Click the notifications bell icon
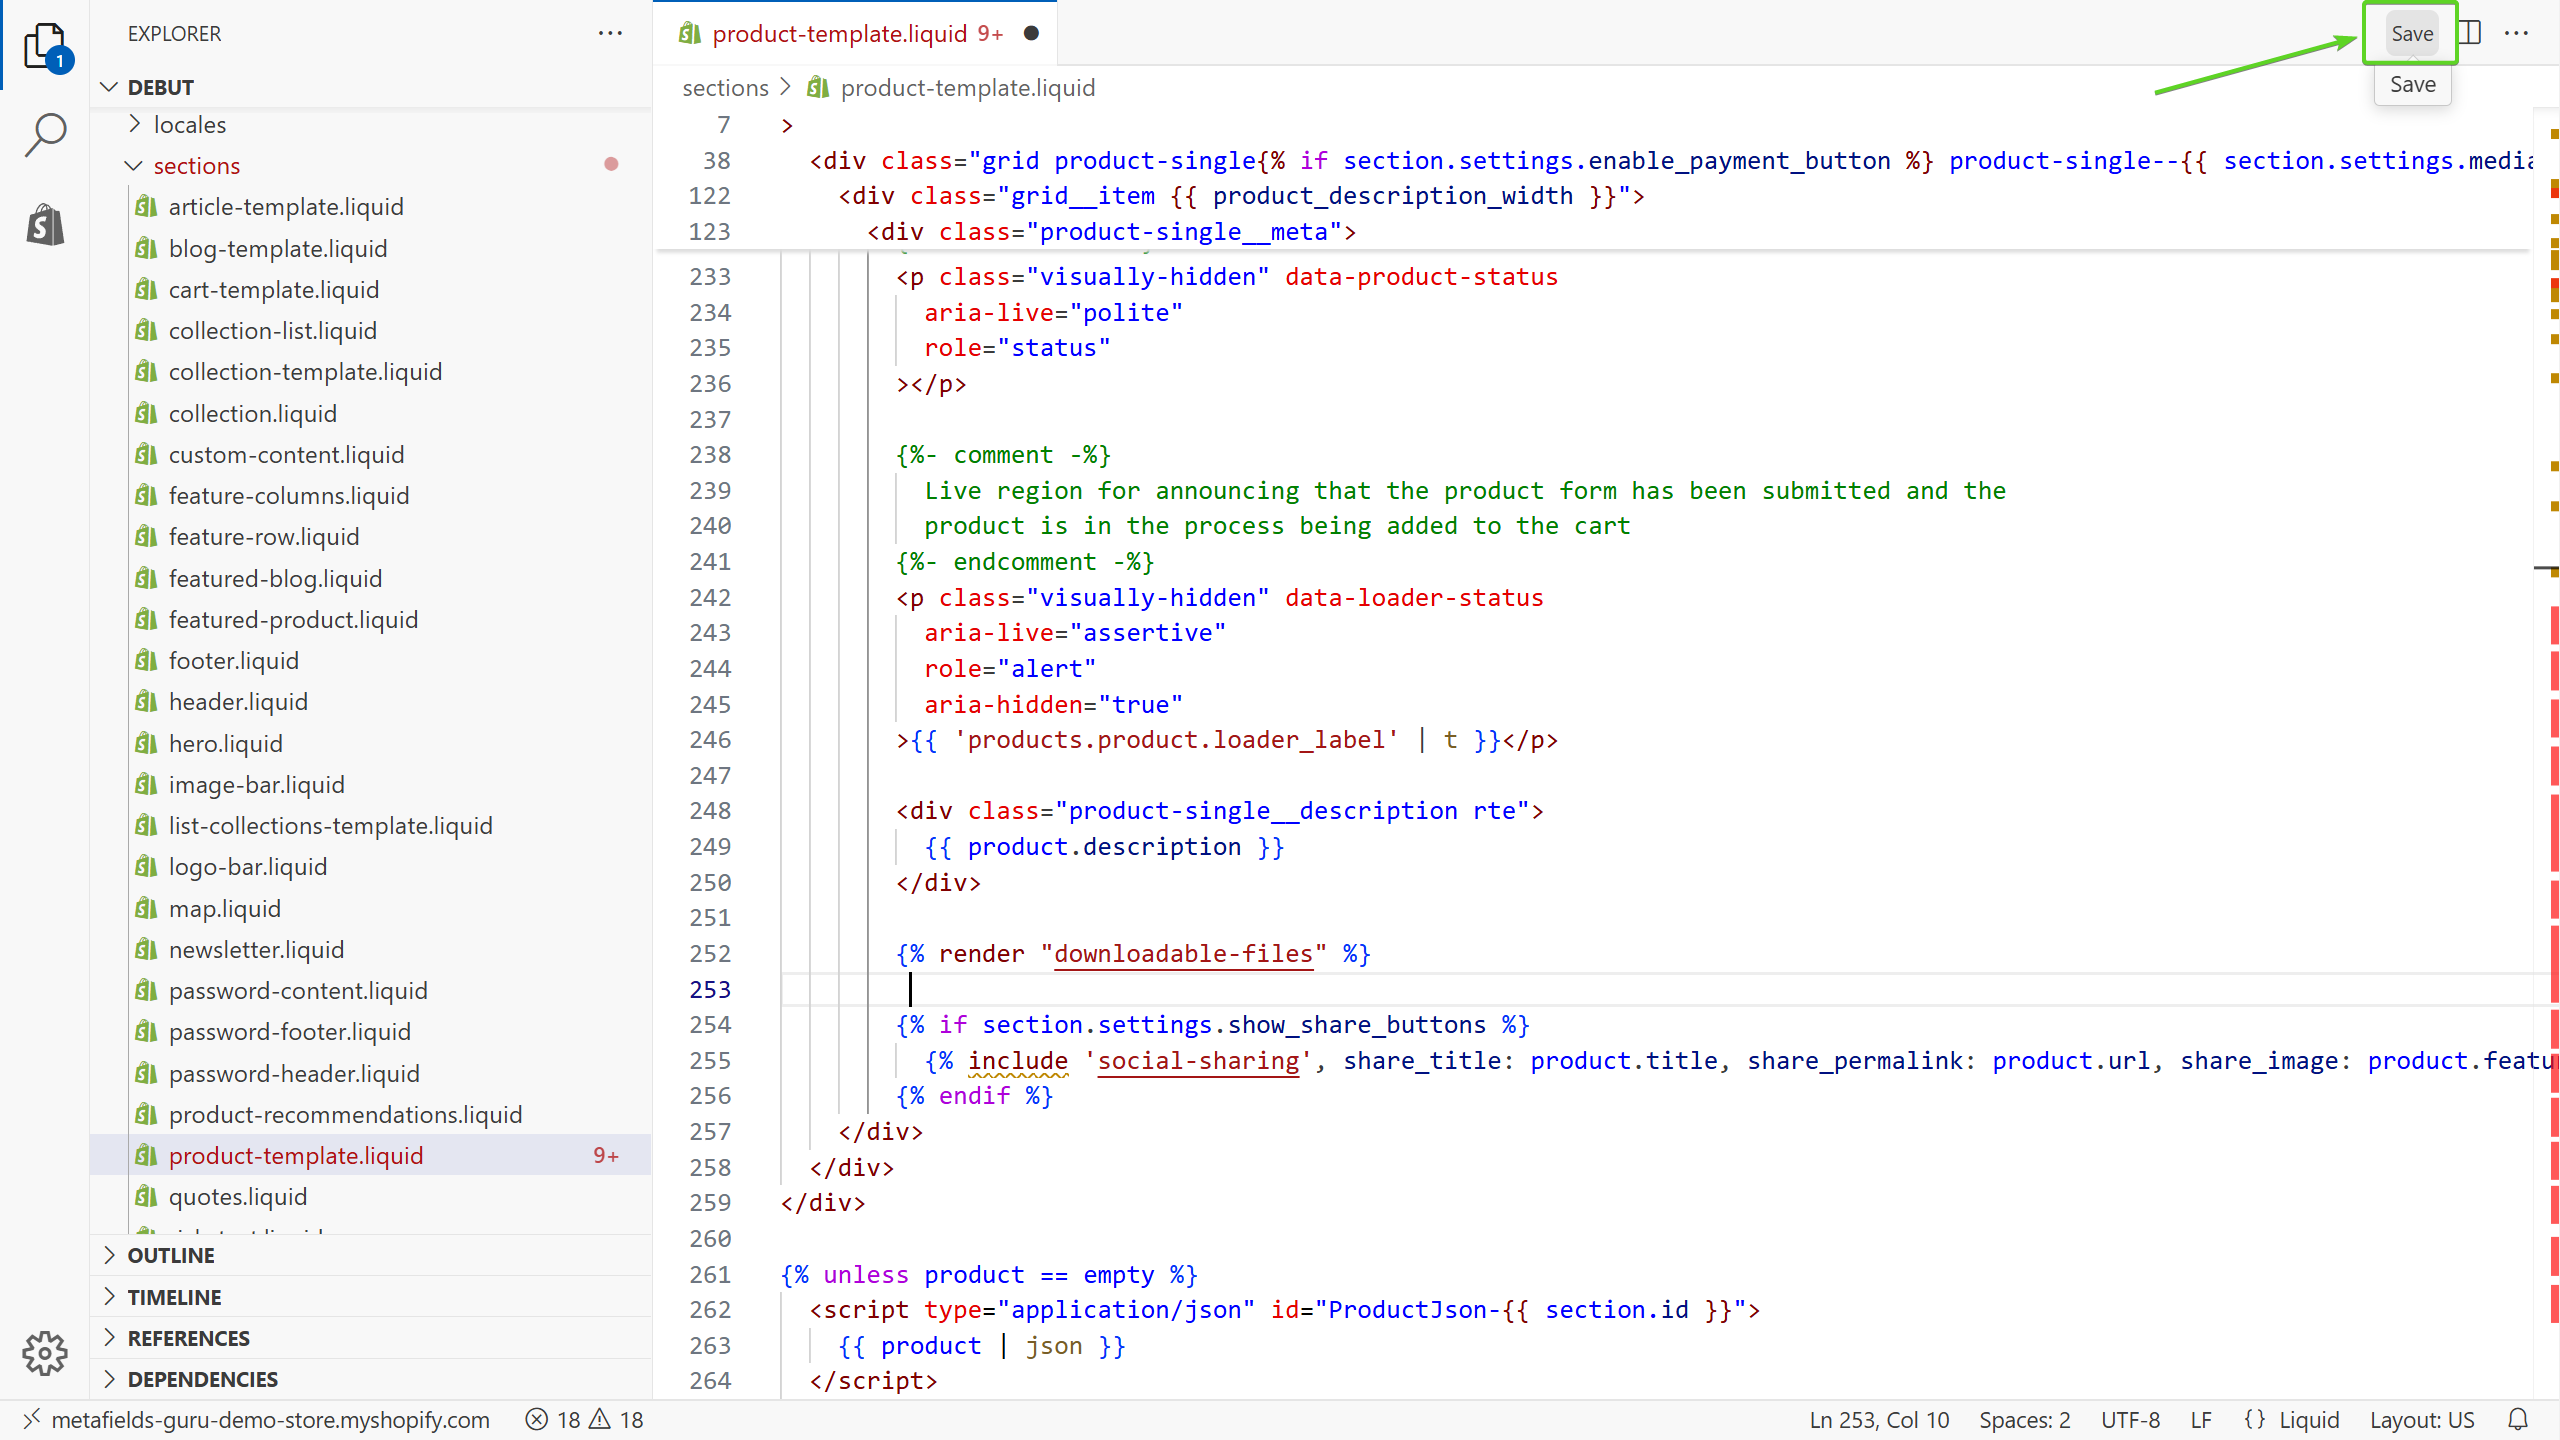2560x1440 pixels. [x=2518, y=1420]
